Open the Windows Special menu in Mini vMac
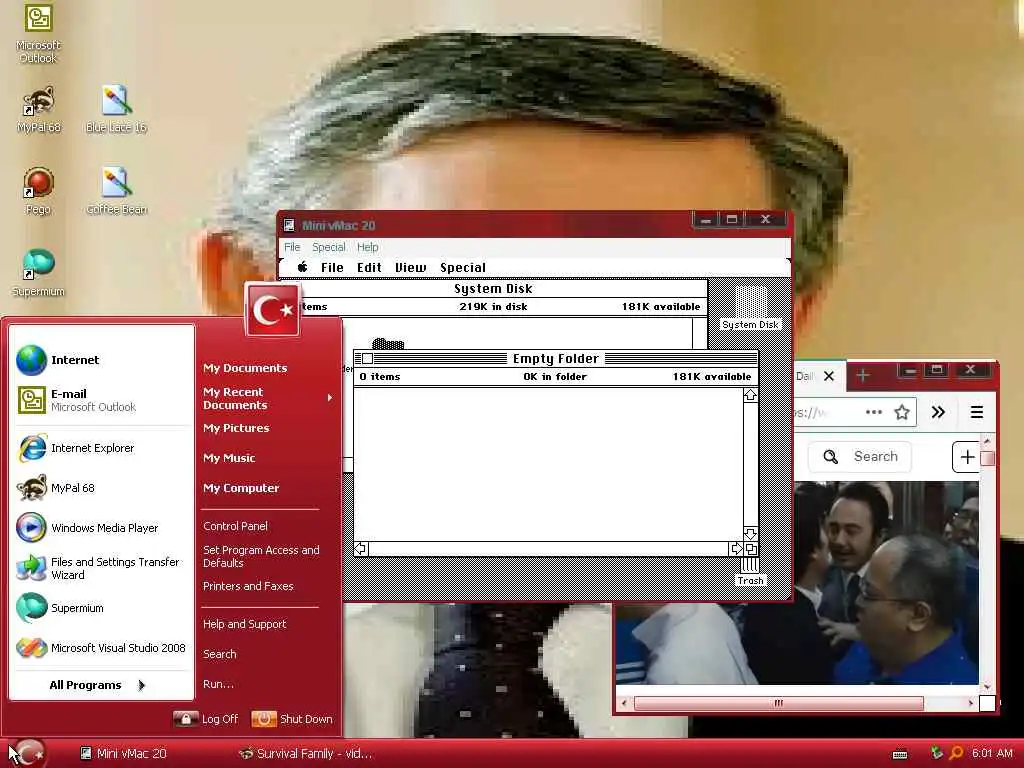The width and height of the screenshot is (1024, 768). 328,247
